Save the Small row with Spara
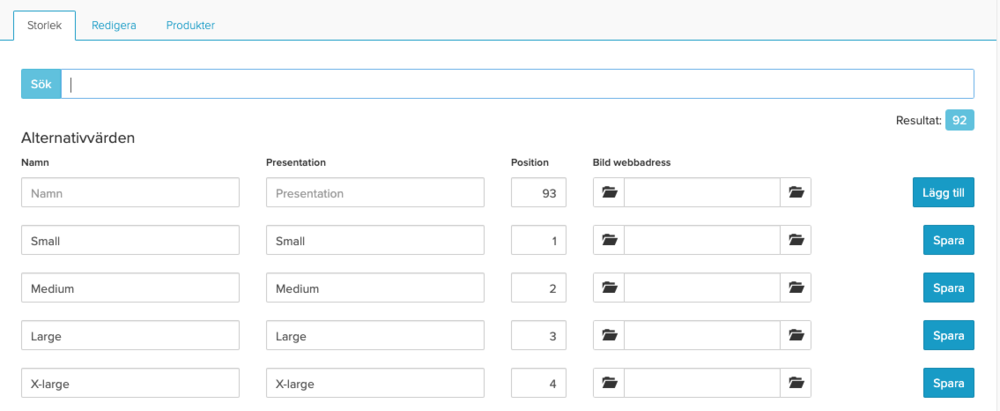 click(x=948, y=240)
